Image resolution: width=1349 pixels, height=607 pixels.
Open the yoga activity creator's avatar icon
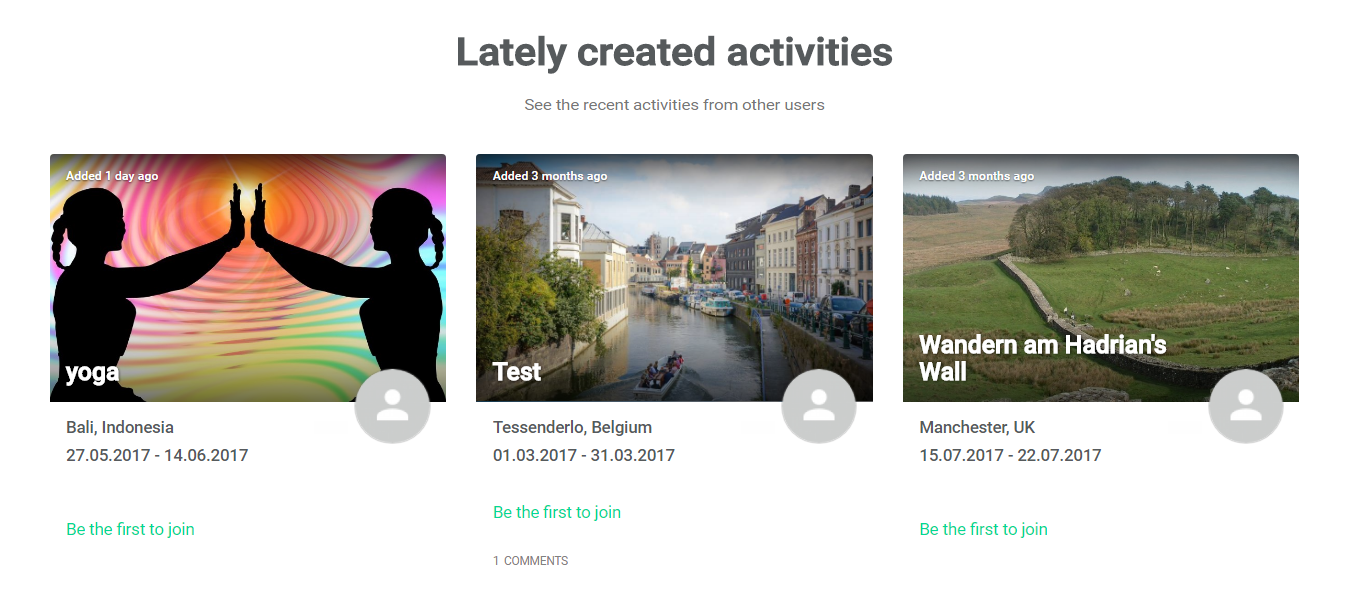click(392, 405)
